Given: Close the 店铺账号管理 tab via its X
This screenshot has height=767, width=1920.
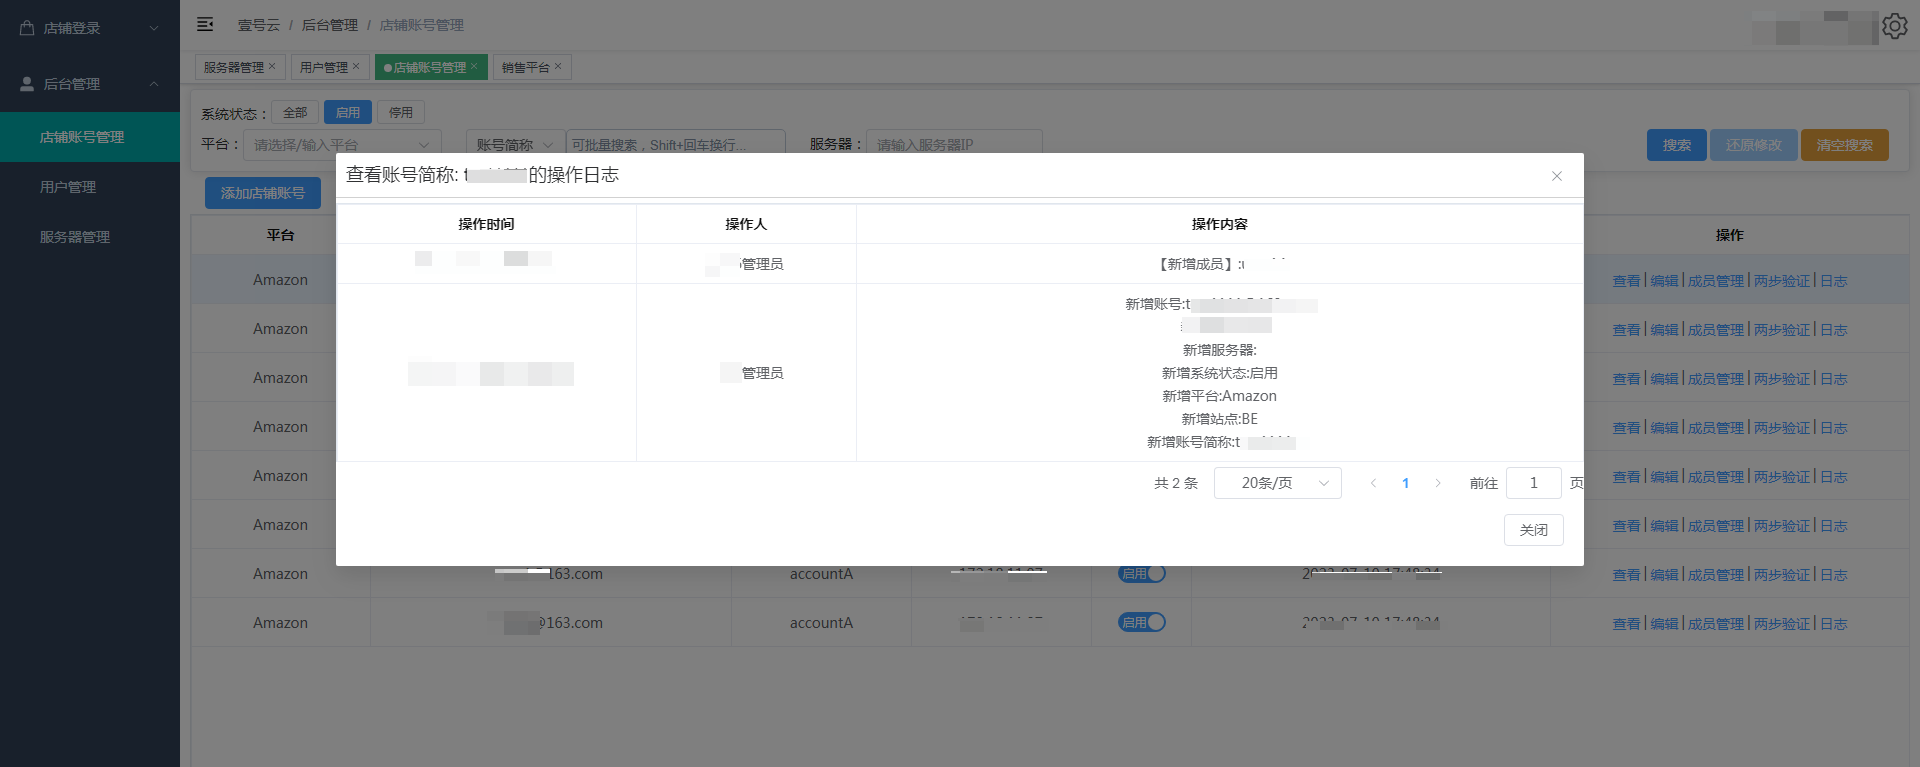Looking at the screenshot, I should (474, 66).
